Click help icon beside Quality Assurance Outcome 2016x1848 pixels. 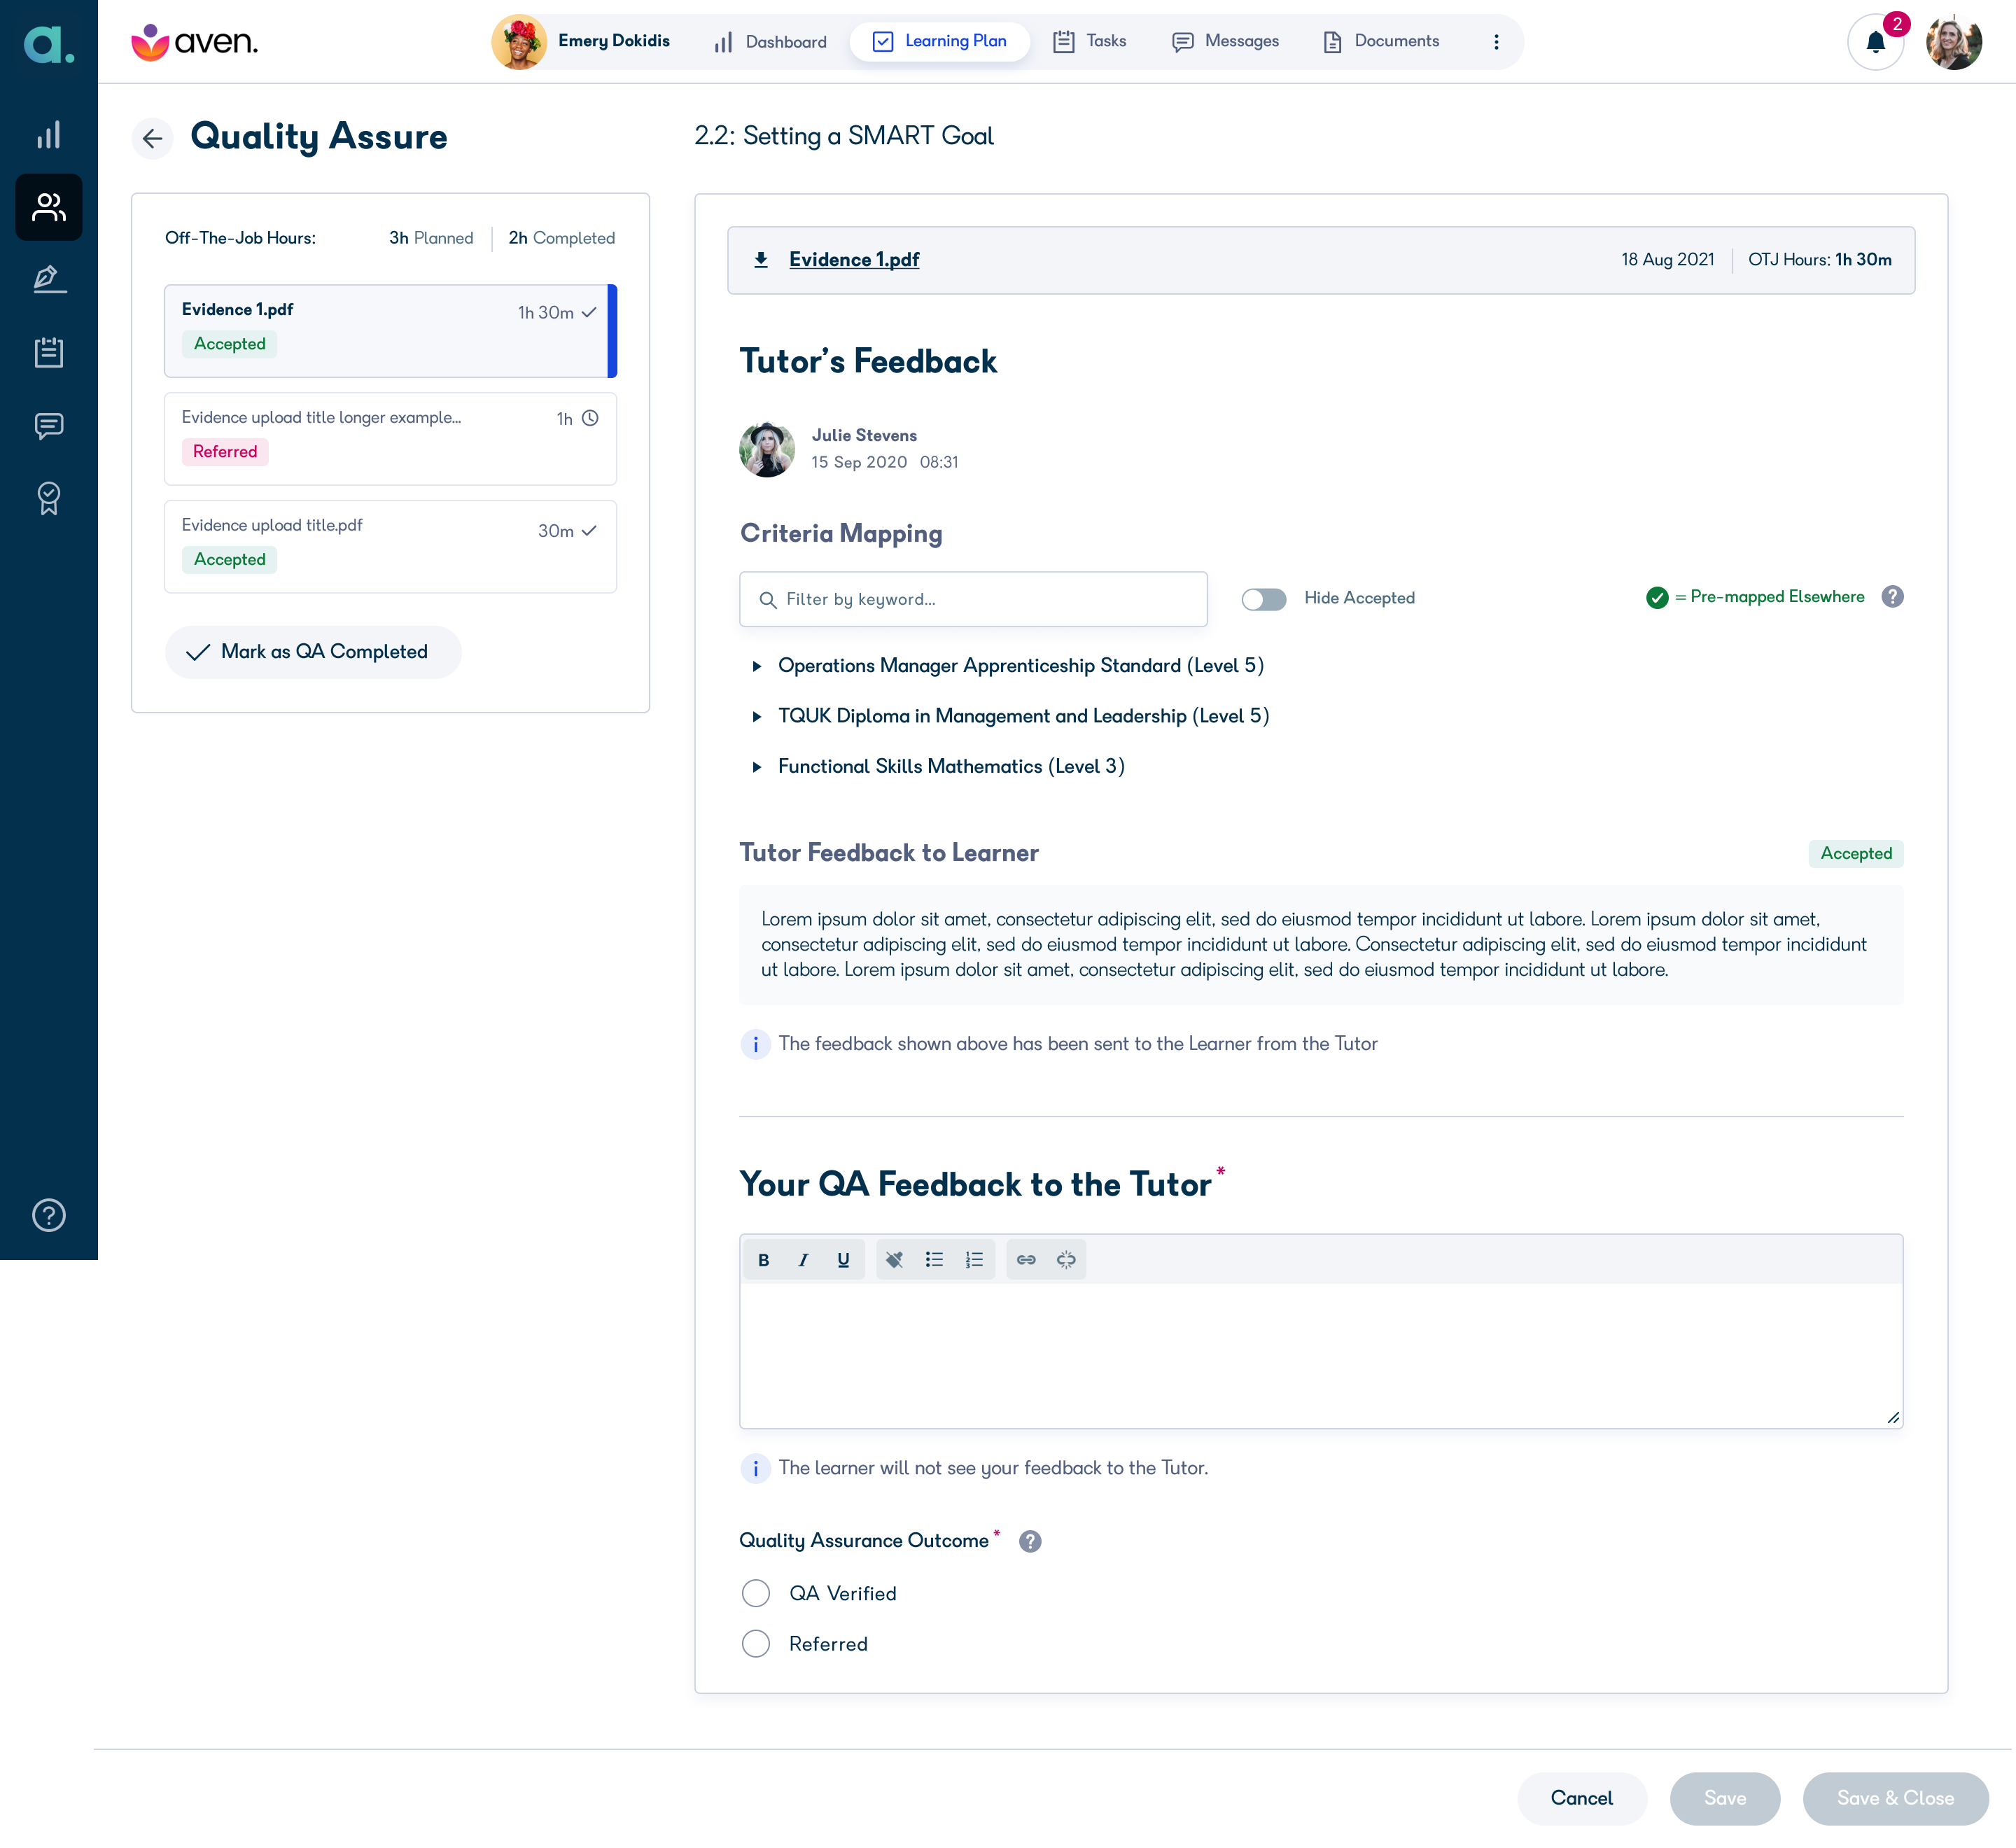coord(1030,1541)
